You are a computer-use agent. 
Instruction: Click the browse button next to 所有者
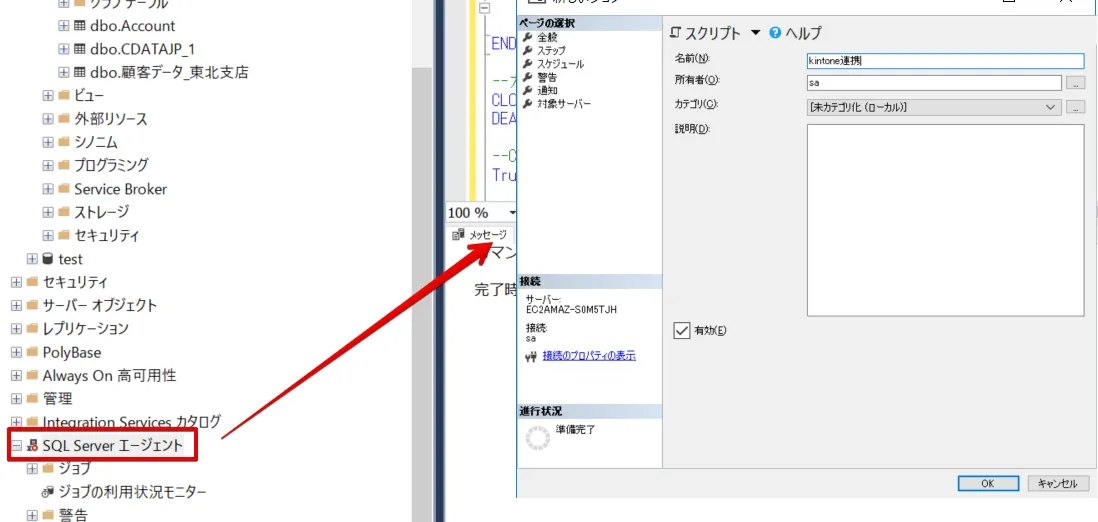1076,83
